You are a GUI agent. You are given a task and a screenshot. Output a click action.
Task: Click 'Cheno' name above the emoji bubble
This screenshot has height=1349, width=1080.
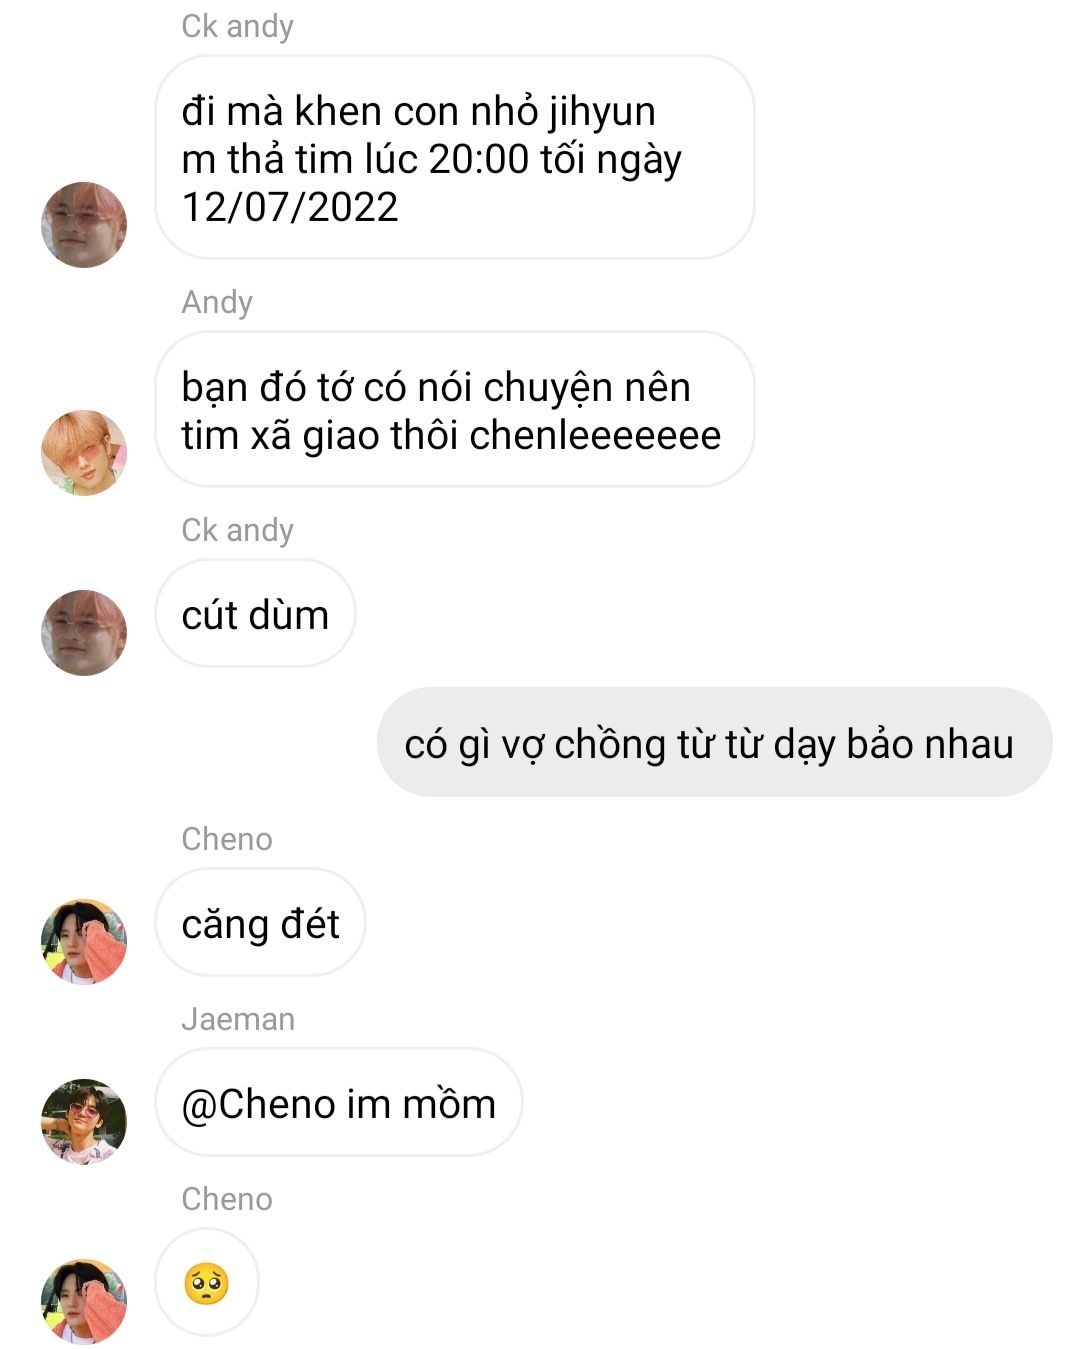pos(227,1199)
